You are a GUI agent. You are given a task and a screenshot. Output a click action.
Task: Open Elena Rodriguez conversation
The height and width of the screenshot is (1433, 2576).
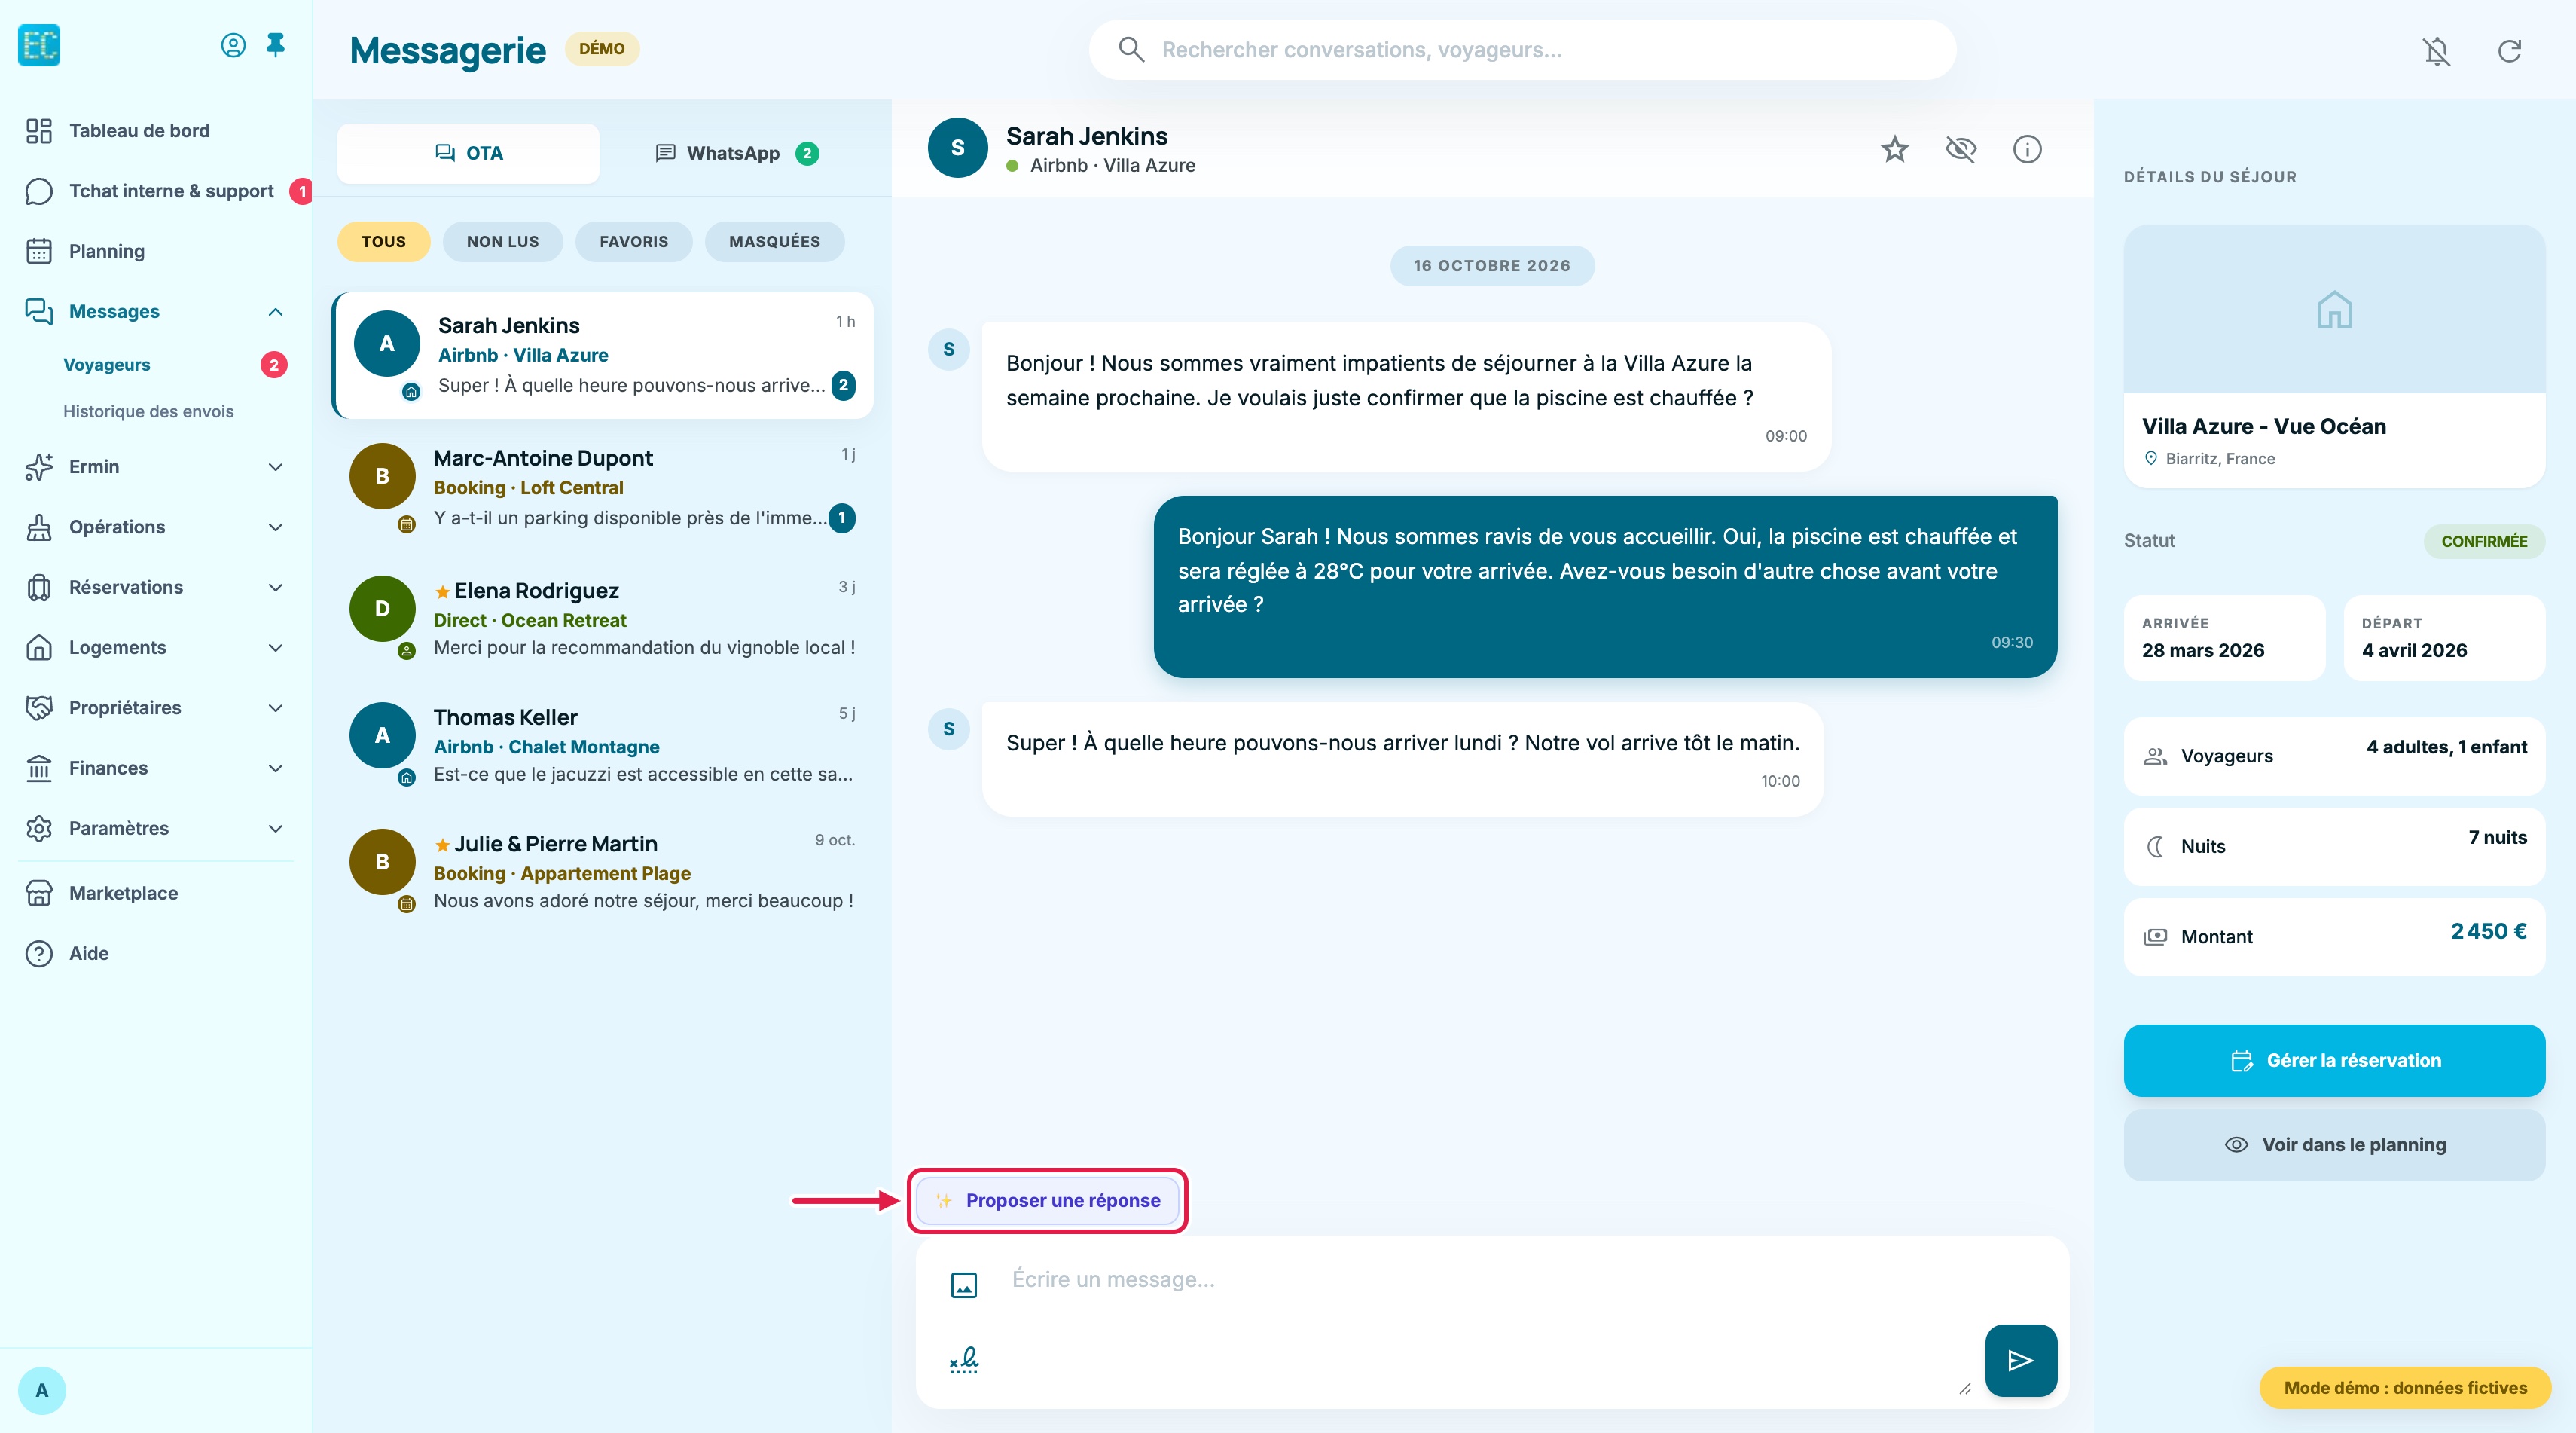click(x=603, y=620)
